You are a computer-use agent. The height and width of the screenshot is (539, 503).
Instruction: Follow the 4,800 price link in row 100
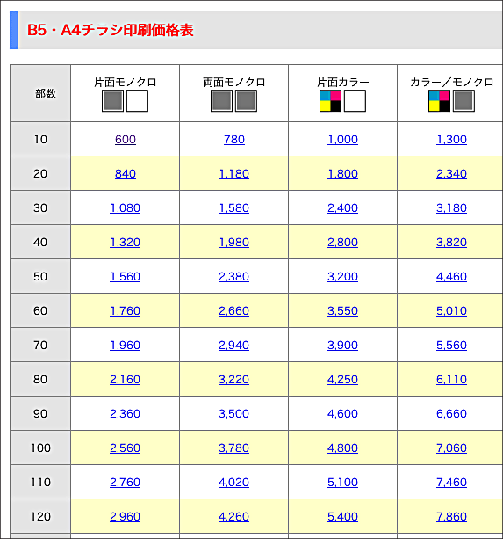[342, 448]
